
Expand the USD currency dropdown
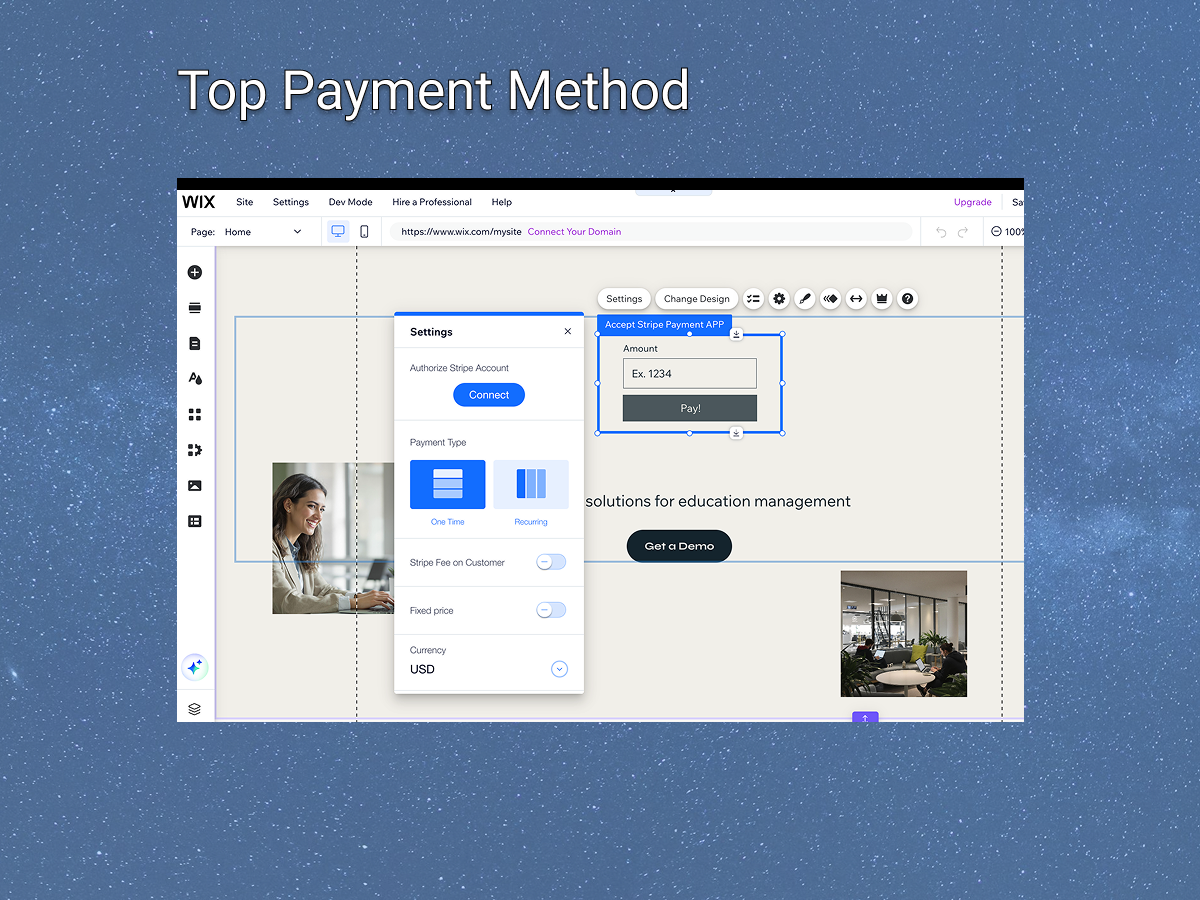click(559, 669)
